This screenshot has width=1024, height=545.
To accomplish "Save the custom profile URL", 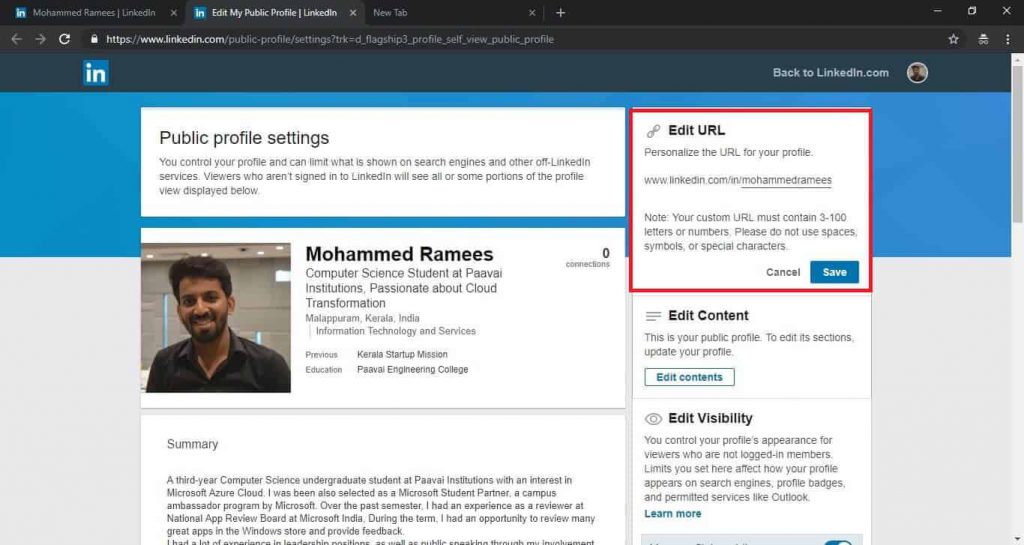I will [x=834, y=272].
